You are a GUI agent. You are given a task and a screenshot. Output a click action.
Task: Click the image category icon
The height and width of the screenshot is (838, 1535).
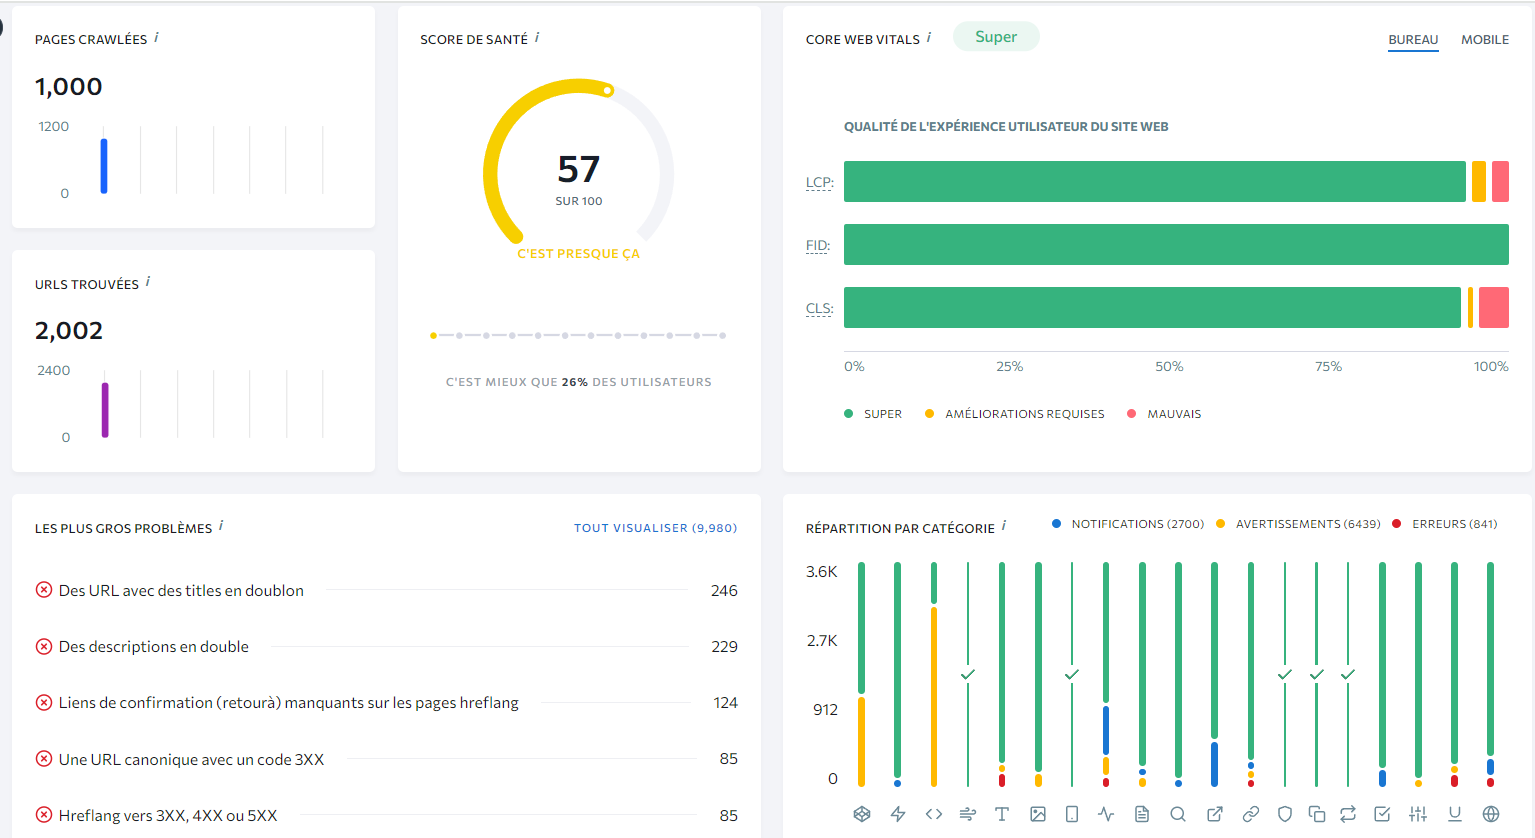point(1038,814)
